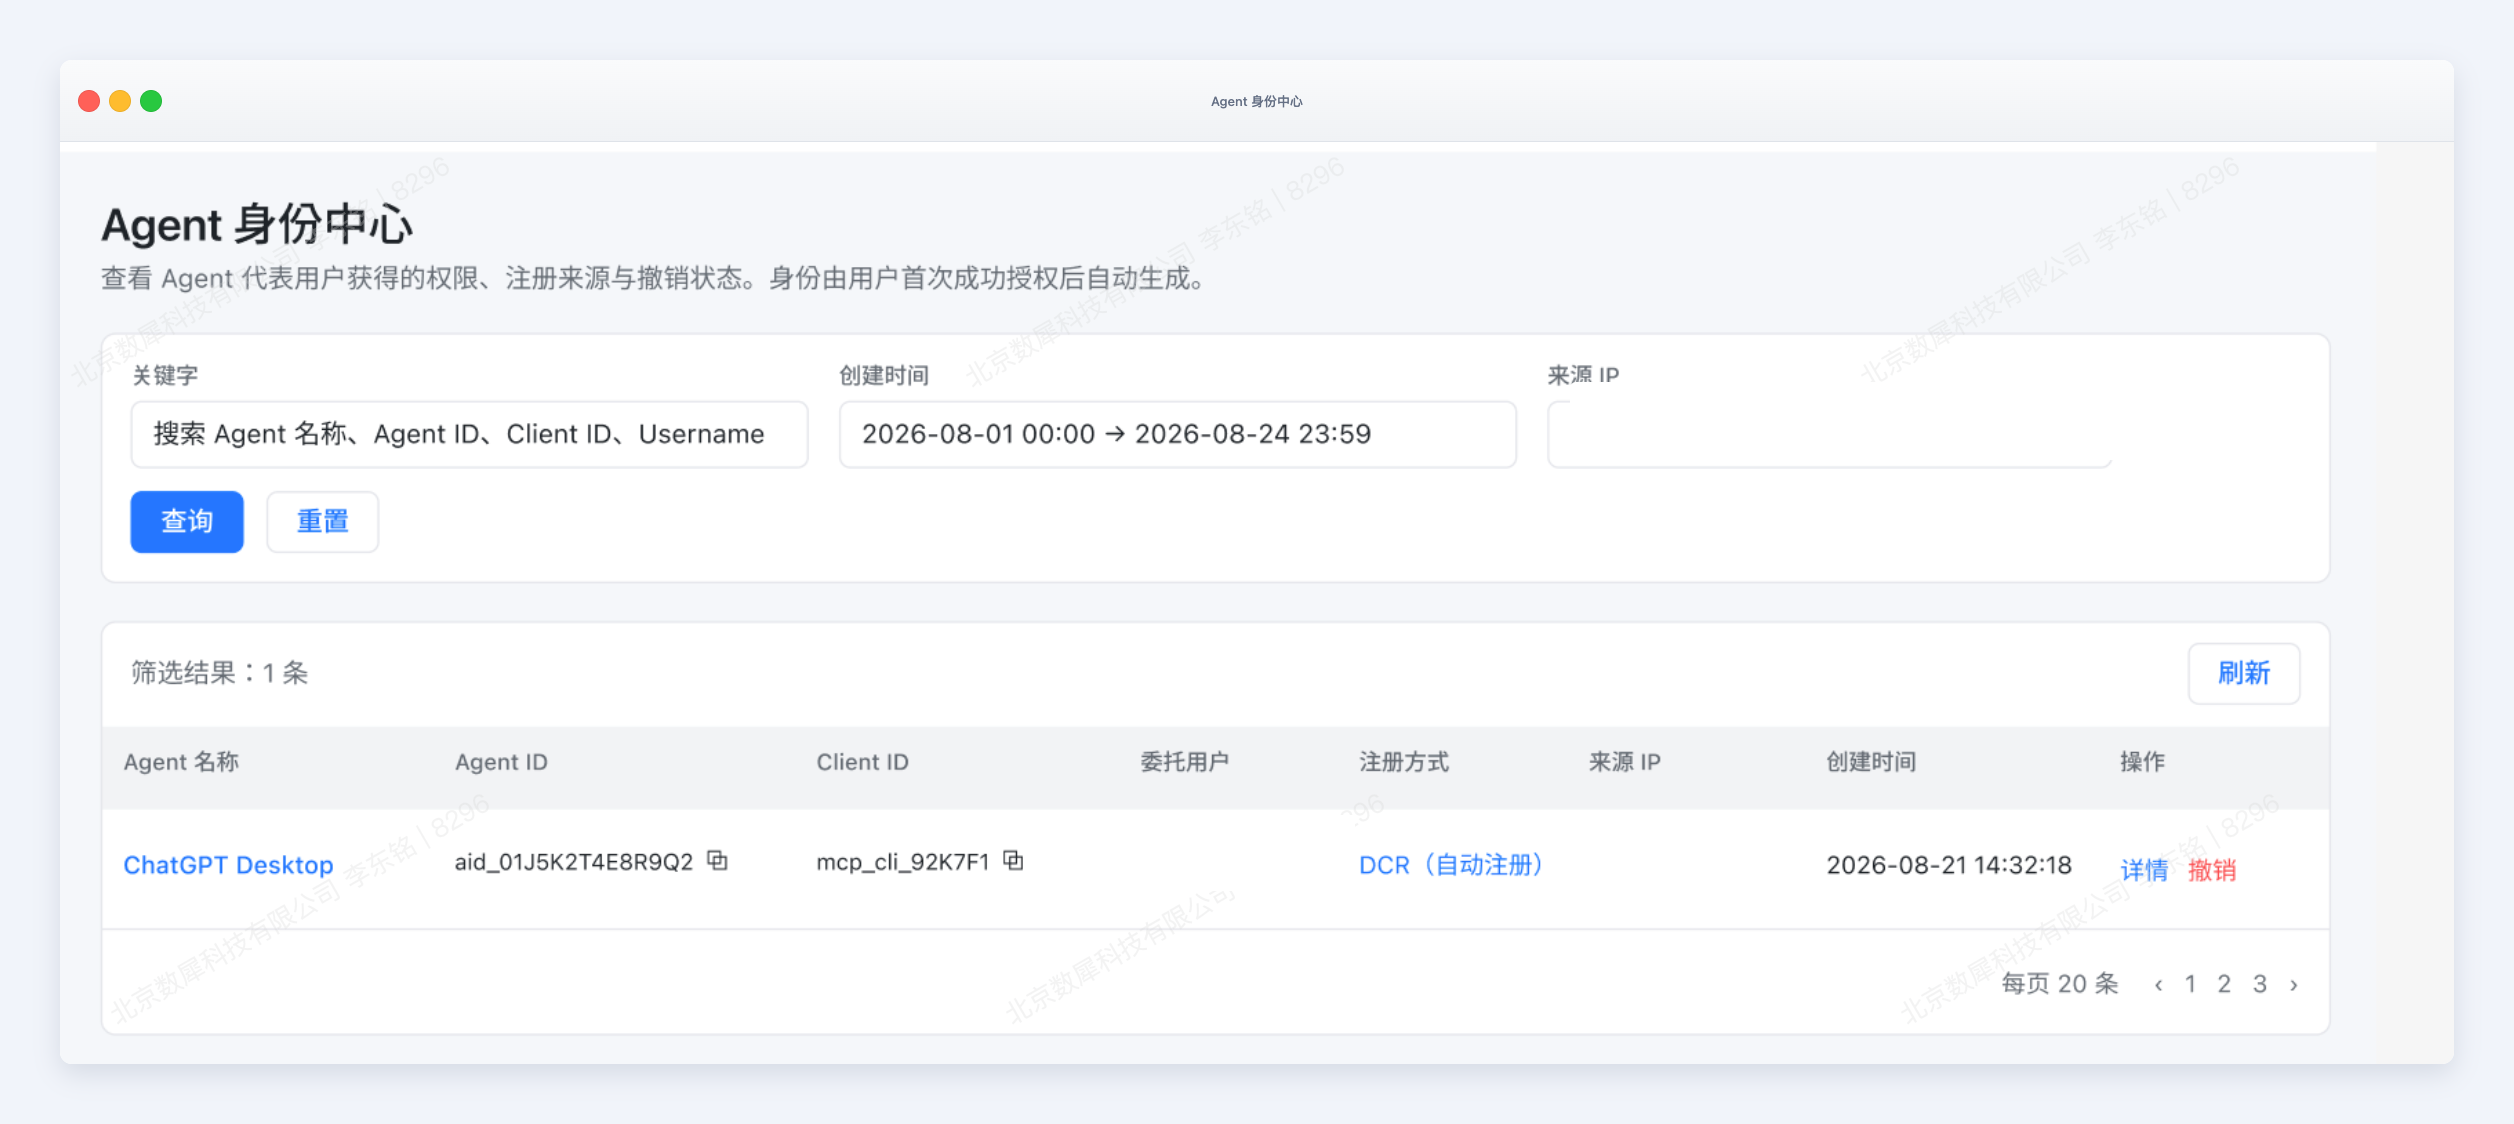Open the ChatGPT Desktop agent link
The image size is (2514, 1124).
(228, 865)
